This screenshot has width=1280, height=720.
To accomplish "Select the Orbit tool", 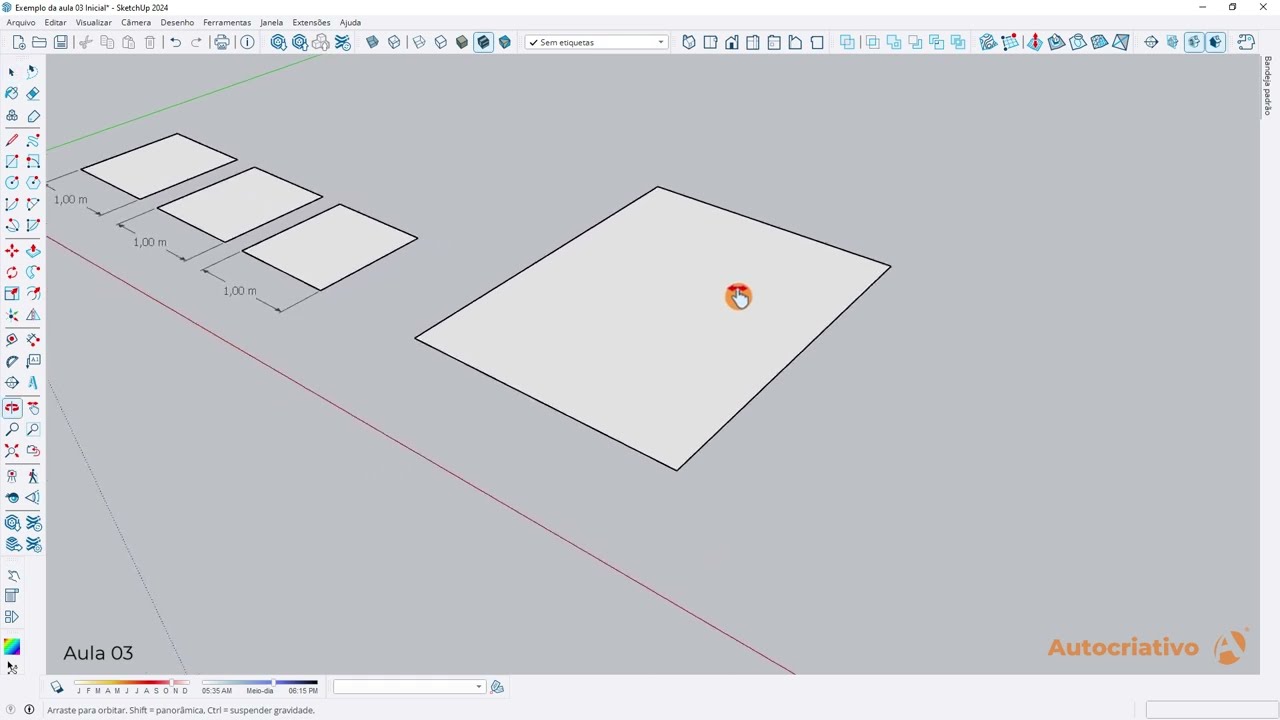I will point(12,407).
